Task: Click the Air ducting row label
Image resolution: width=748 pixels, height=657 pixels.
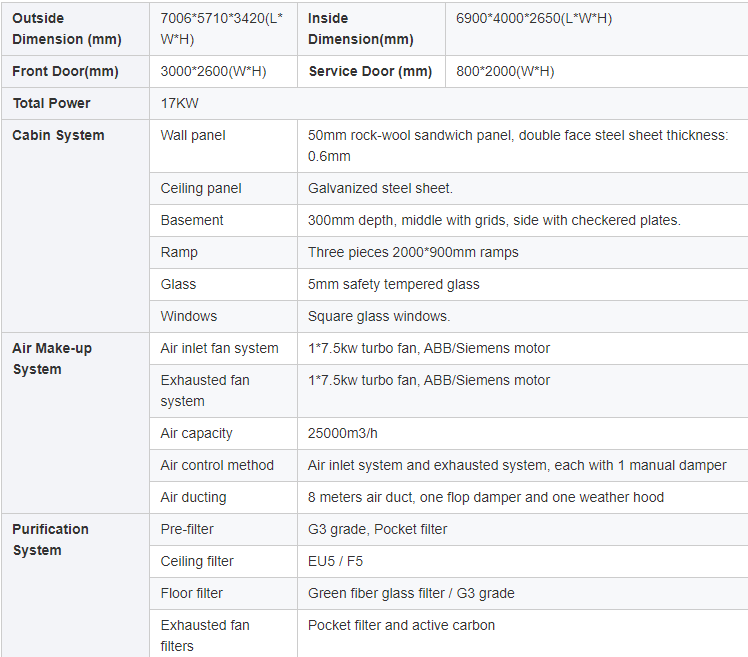Action: coord(193,497)
